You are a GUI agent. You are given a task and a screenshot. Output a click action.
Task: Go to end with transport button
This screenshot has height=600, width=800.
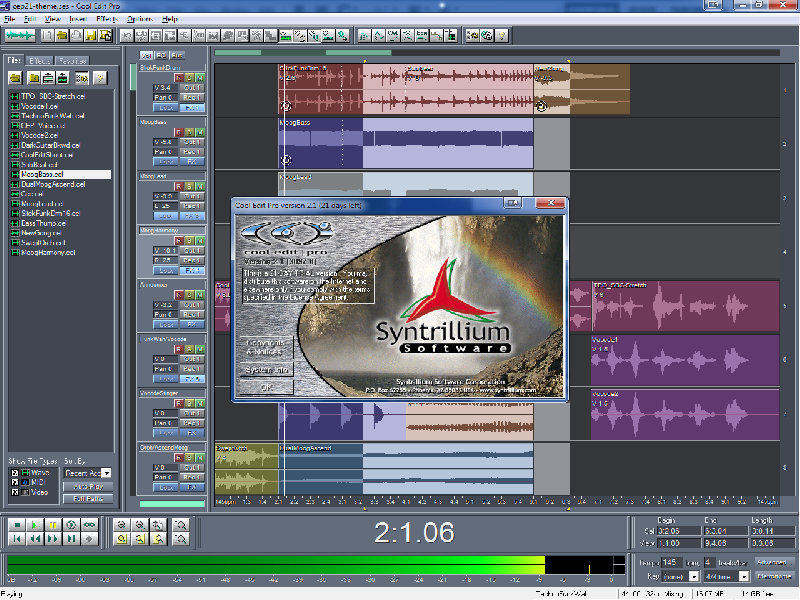click(x=71, y=538)
